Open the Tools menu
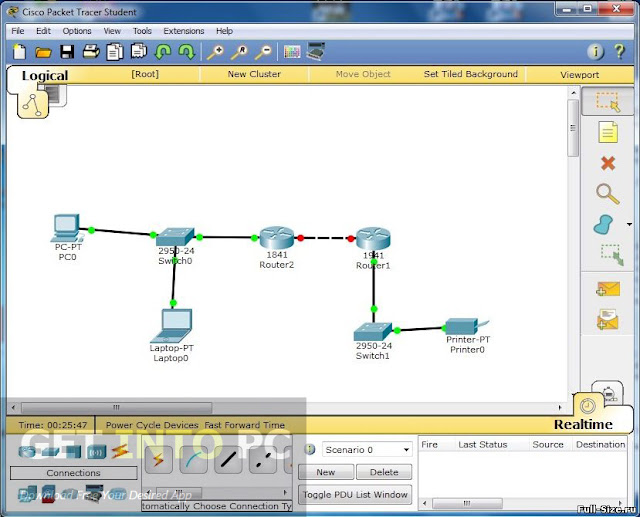 pyautogui.click(x=142, y=31)
